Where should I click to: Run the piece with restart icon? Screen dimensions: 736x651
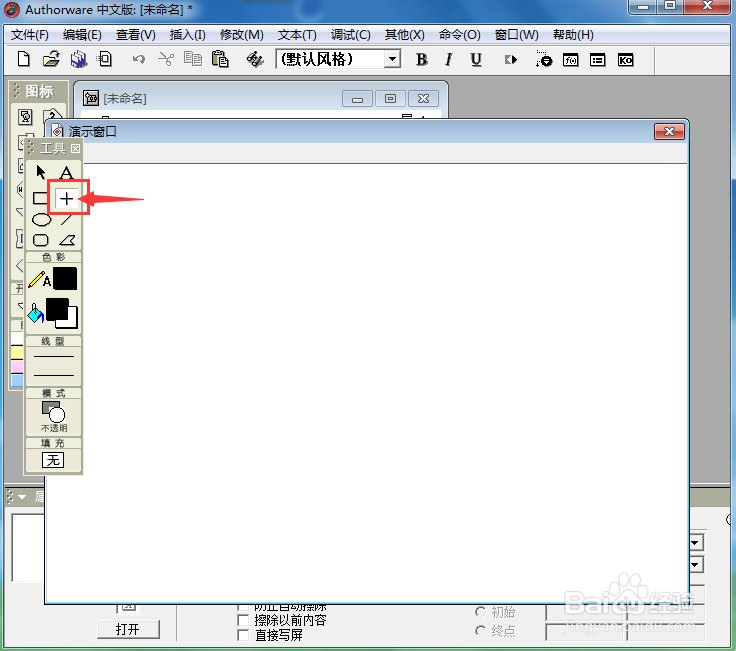(x=511, y=60)
